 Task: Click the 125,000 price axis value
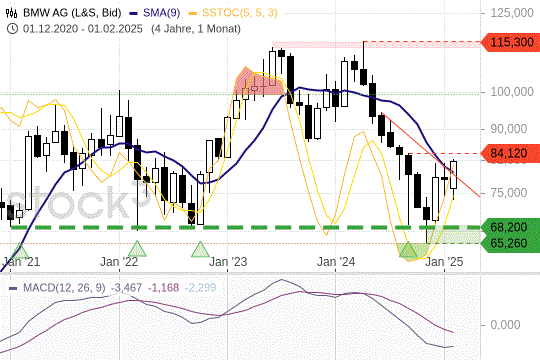512,13
